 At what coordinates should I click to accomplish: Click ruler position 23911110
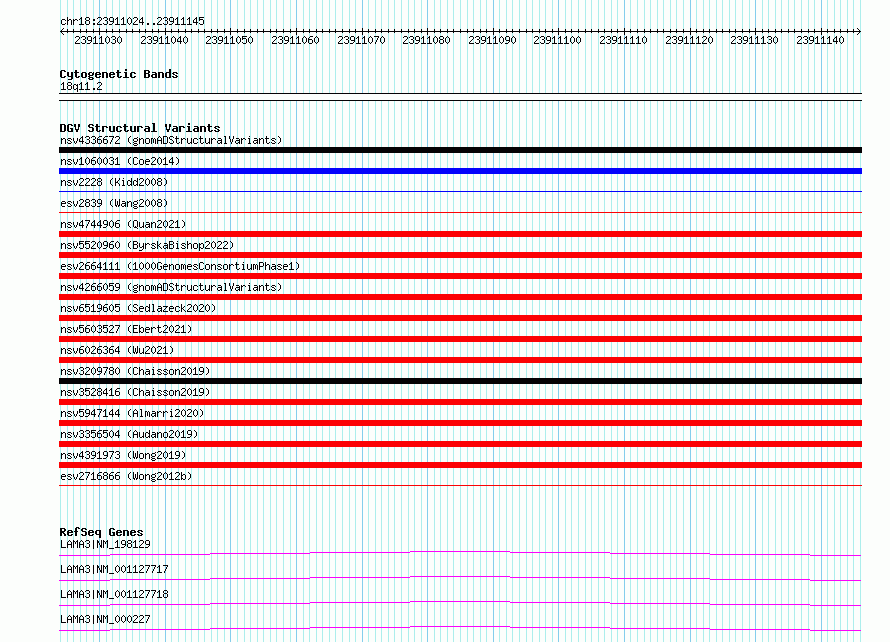623,40
